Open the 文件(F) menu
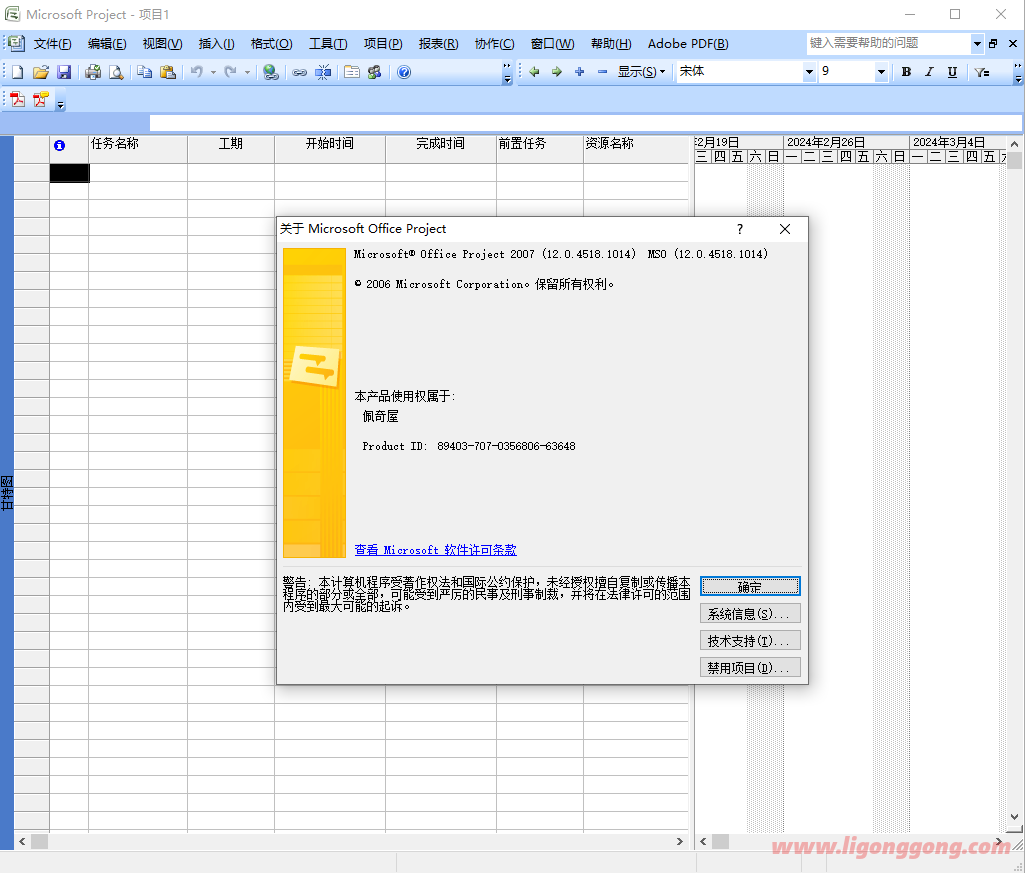 tap(52, 44)
